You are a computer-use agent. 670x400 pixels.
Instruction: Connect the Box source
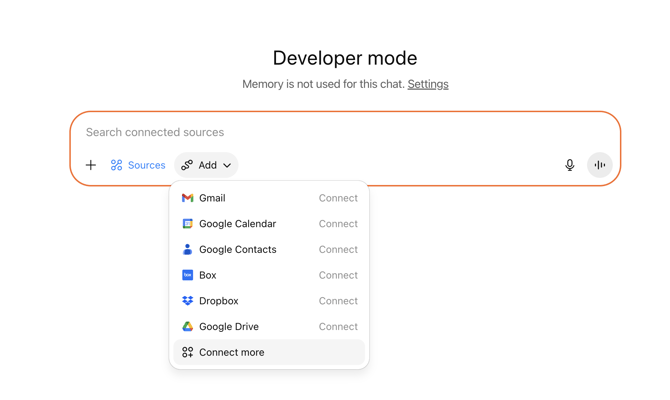(x=338, y=275)
